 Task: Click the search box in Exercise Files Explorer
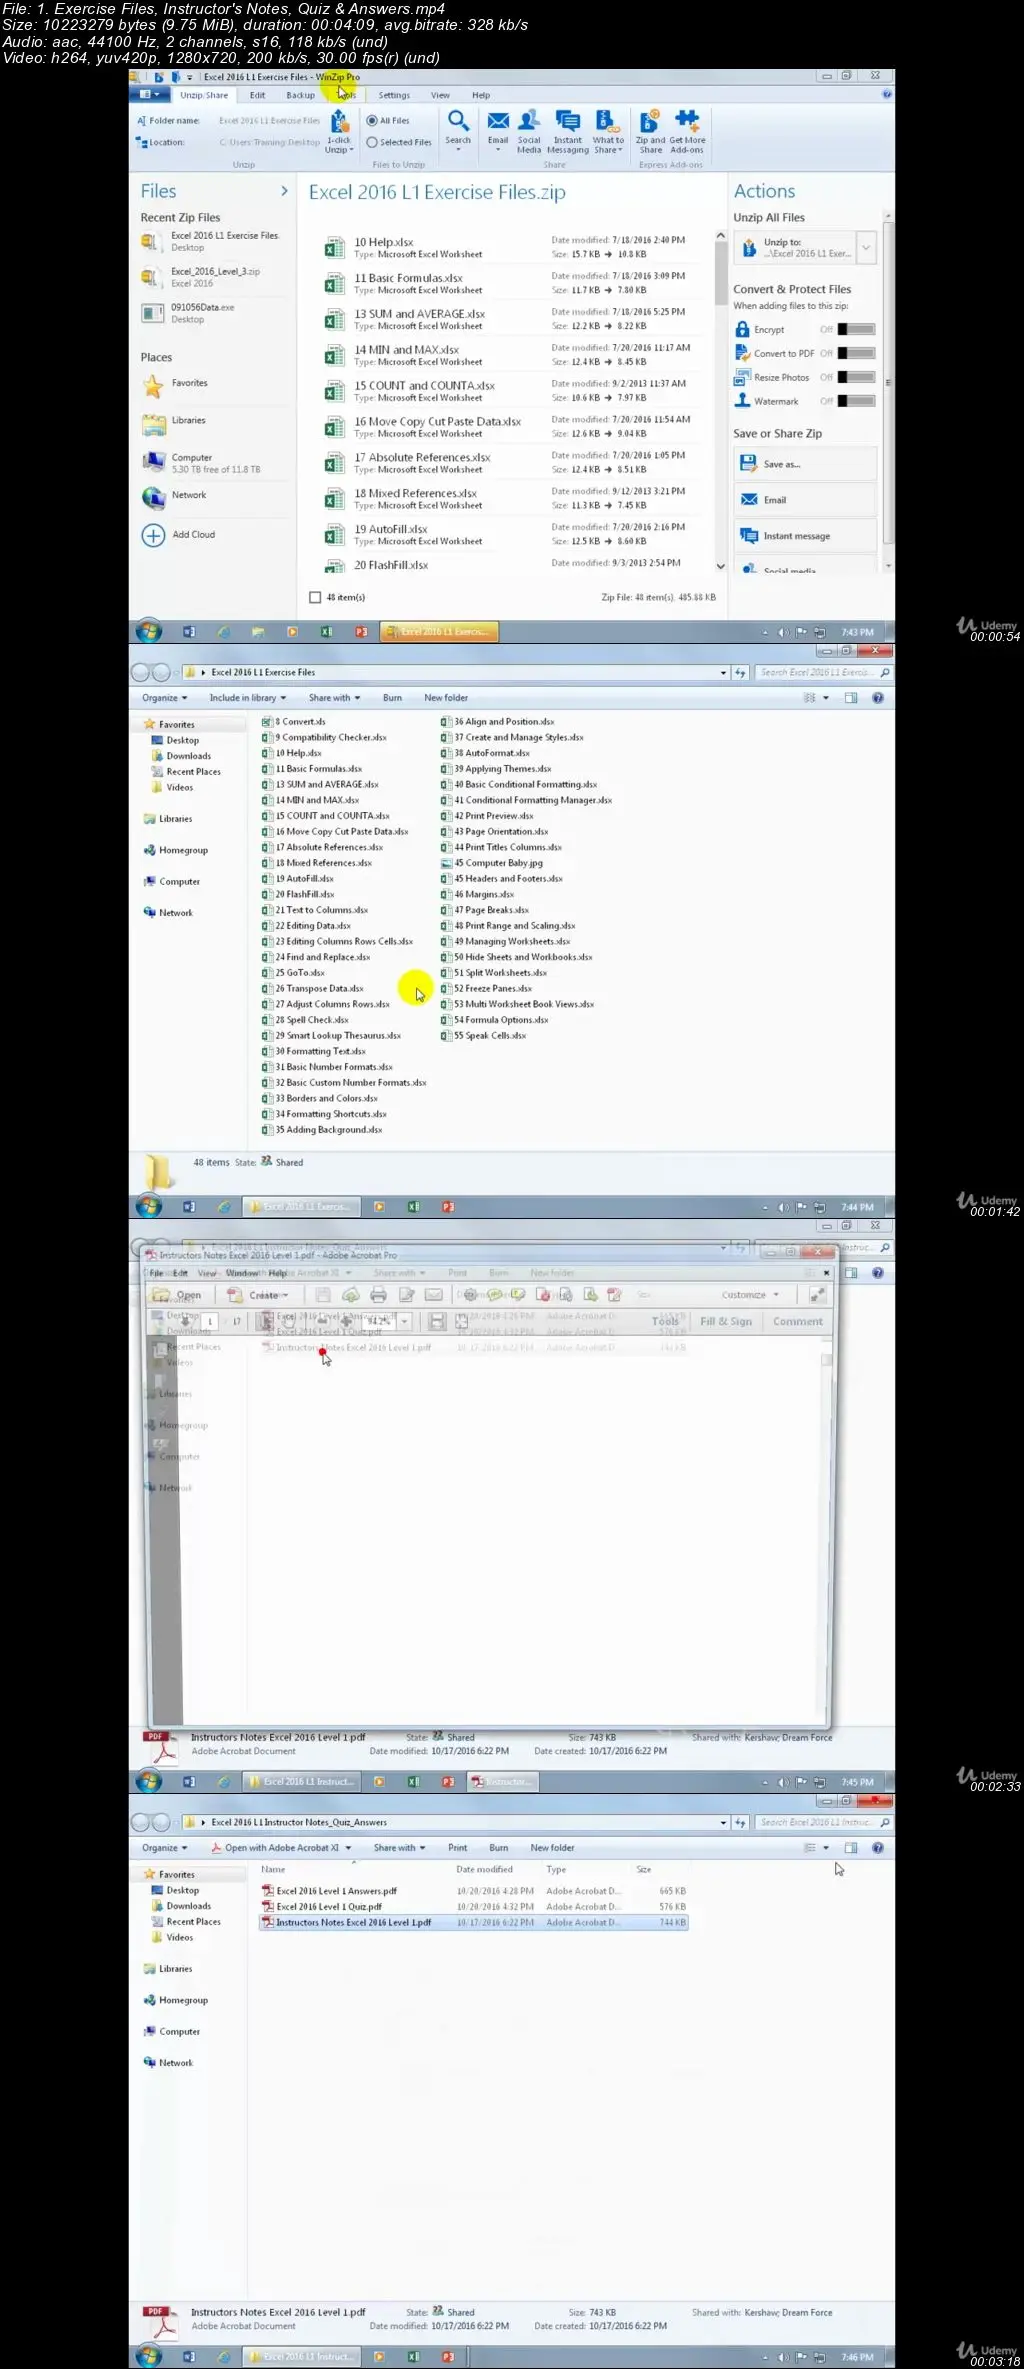point(823,673)
